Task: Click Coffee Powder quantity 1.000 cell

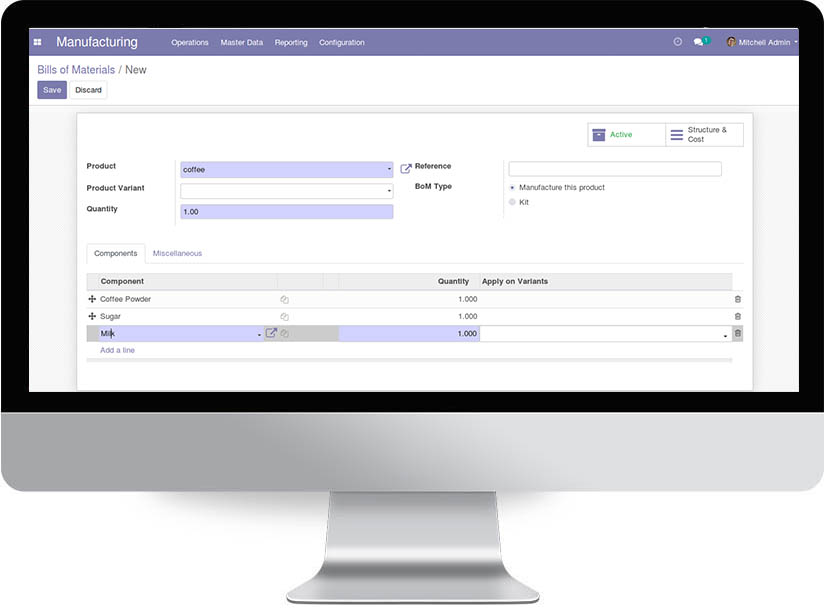Action: click(467, 299)
